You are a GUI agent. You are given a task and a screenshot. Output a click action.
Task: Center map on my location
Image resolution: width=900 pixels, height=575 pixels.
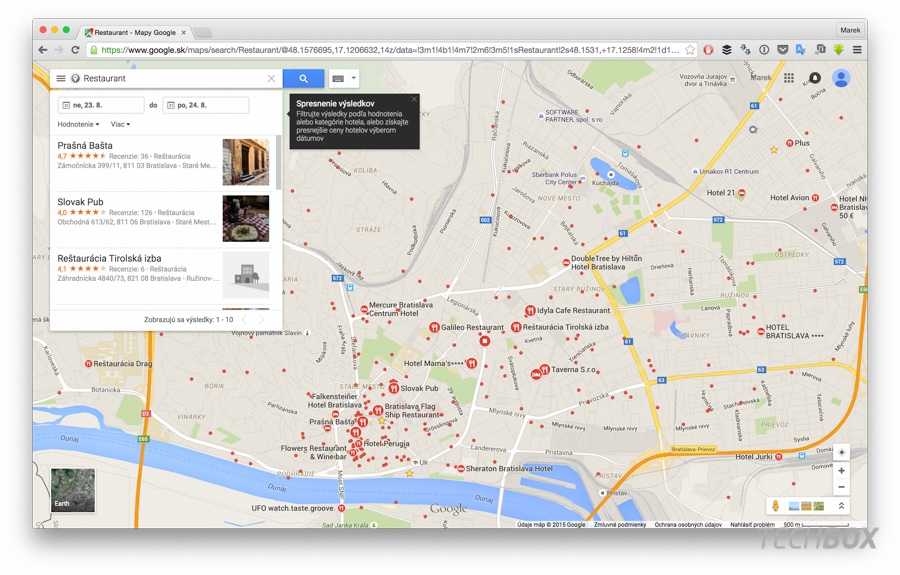[841, 452]
